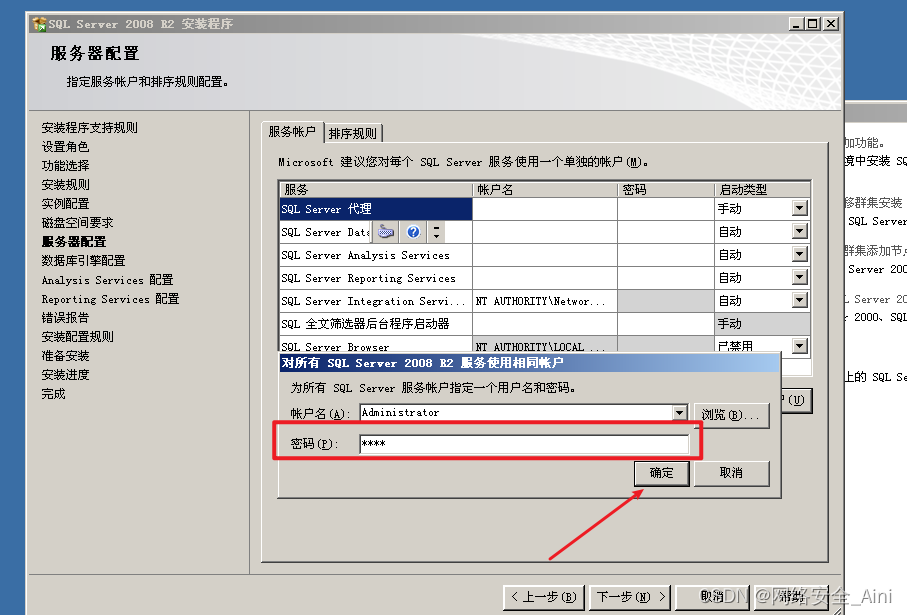Image resolution: width=907 pixels, height=615 pixels.
Task: Click the 密码(P) password input field
Action: pyautogui.click(x=524, y=444)
